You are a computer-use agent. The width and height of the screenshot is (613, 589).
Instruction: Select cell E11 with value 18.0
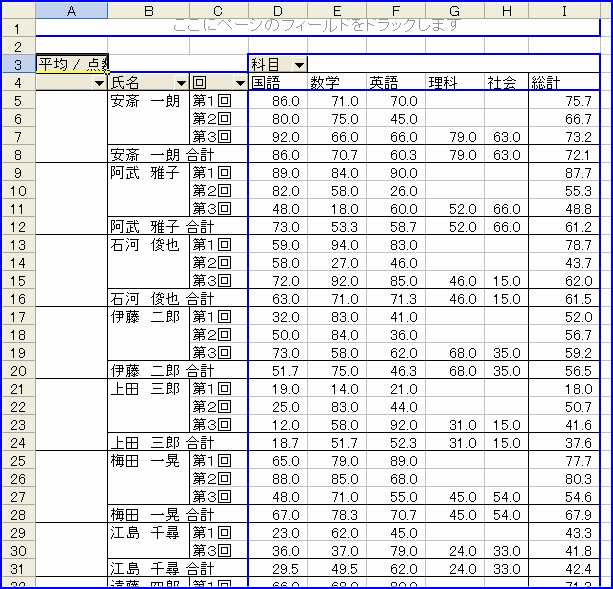[x=337, y=208]
